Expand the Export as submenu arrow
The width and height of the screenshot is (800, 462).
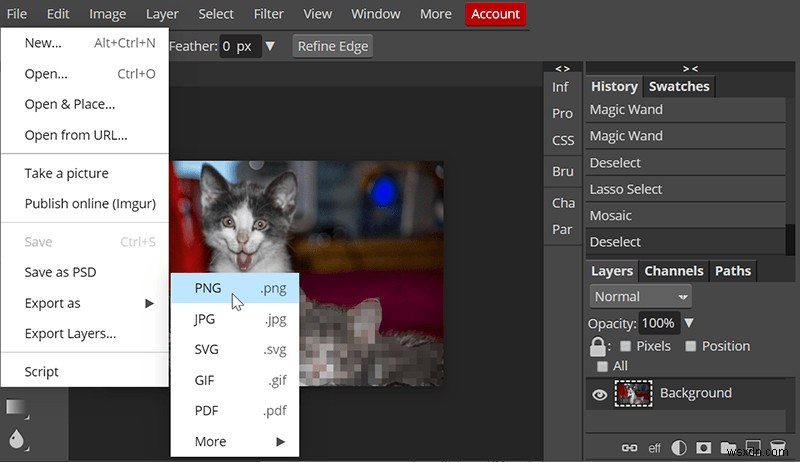149,303
